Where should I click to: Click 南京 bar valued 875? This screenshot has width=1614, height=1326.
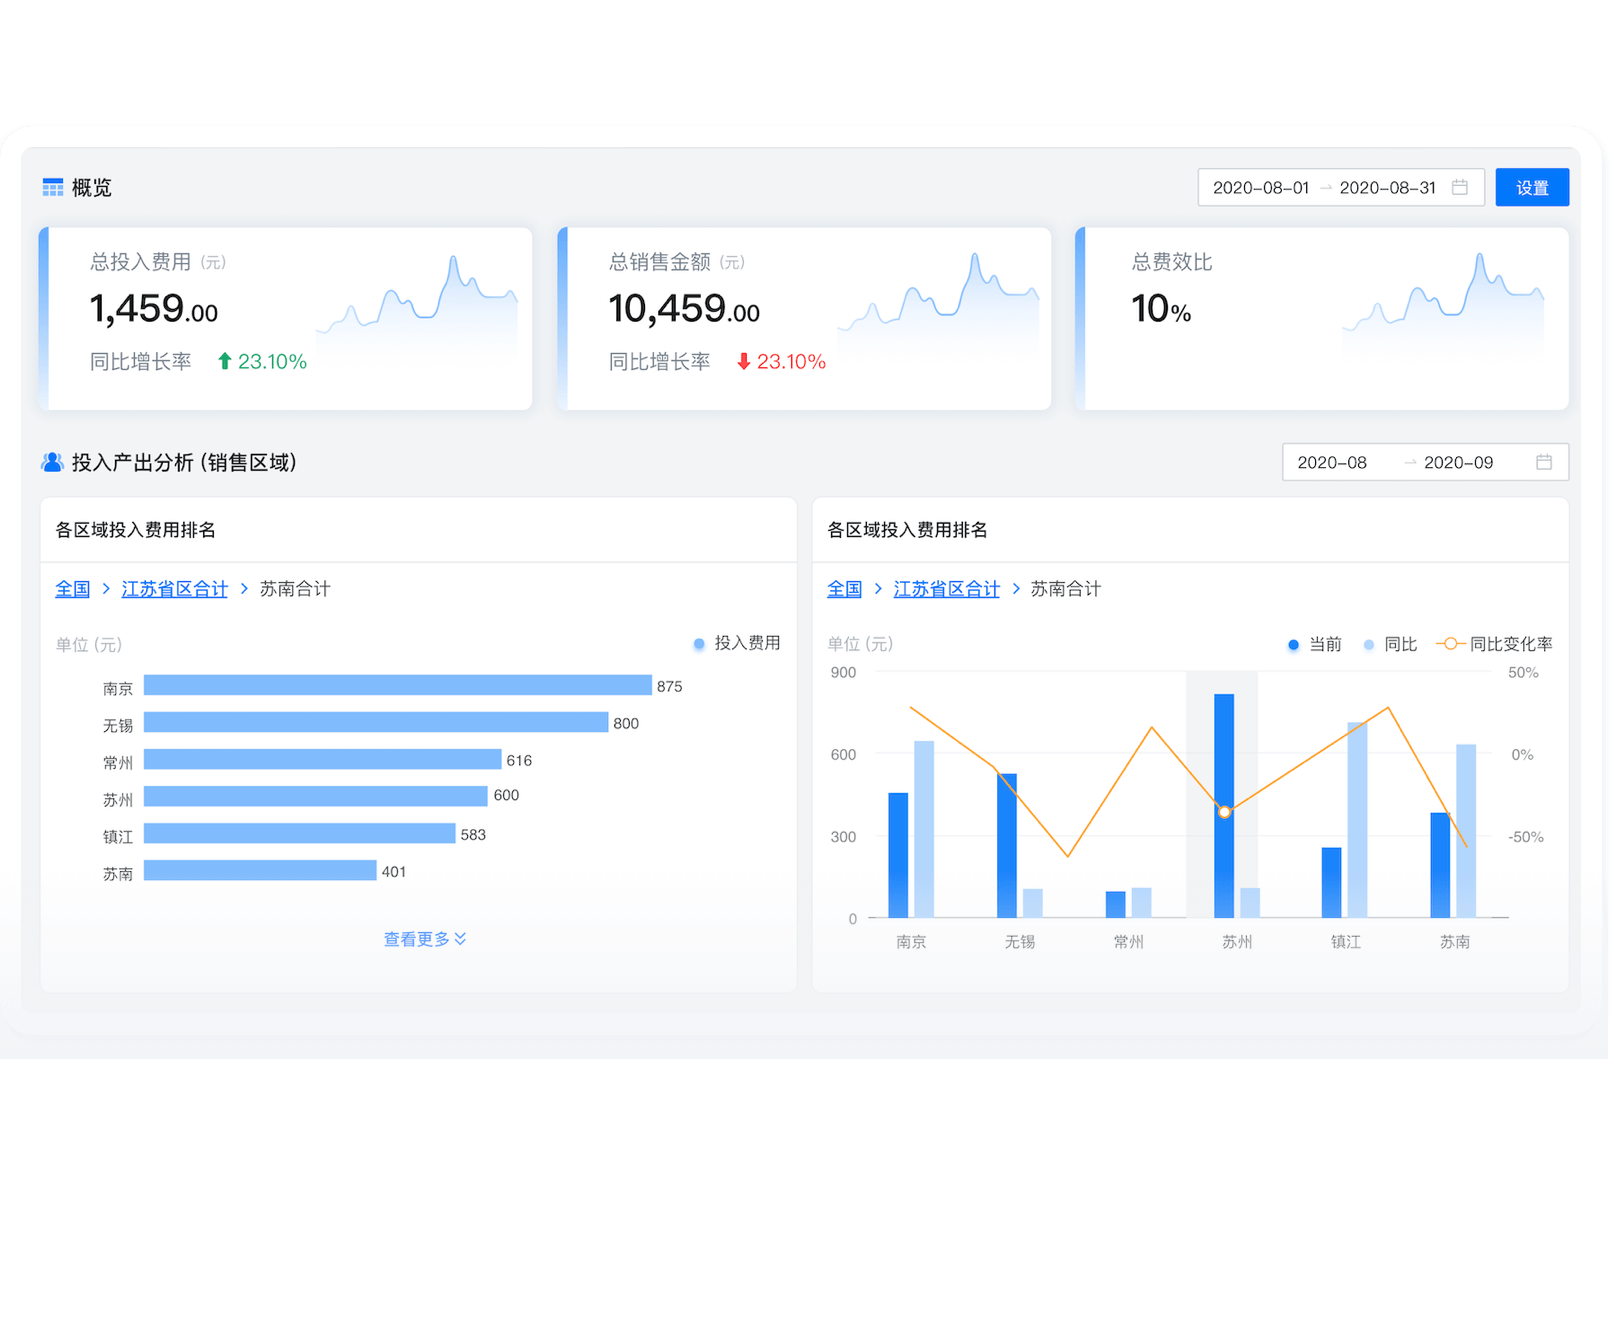(398, 685)
